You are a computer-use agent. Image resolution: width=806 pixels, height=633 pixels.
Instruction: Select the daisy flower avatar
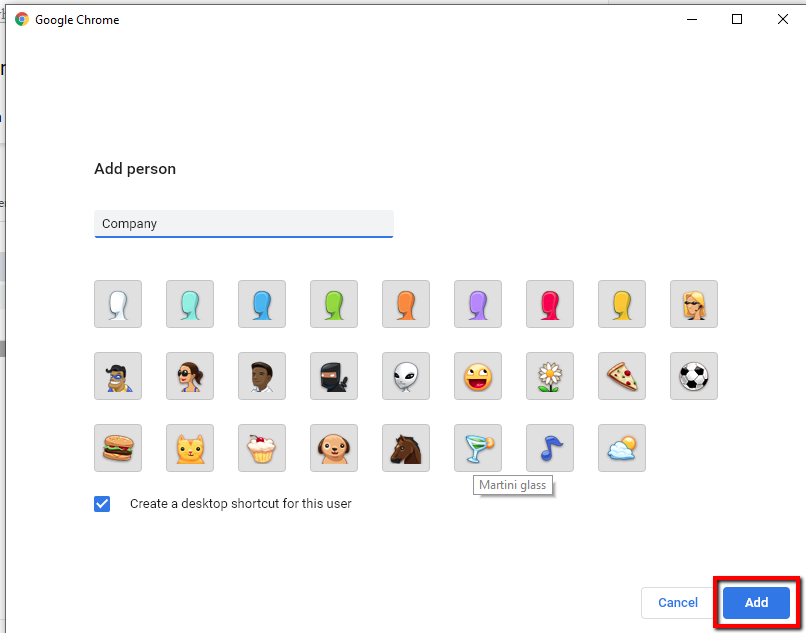point(549,376)
